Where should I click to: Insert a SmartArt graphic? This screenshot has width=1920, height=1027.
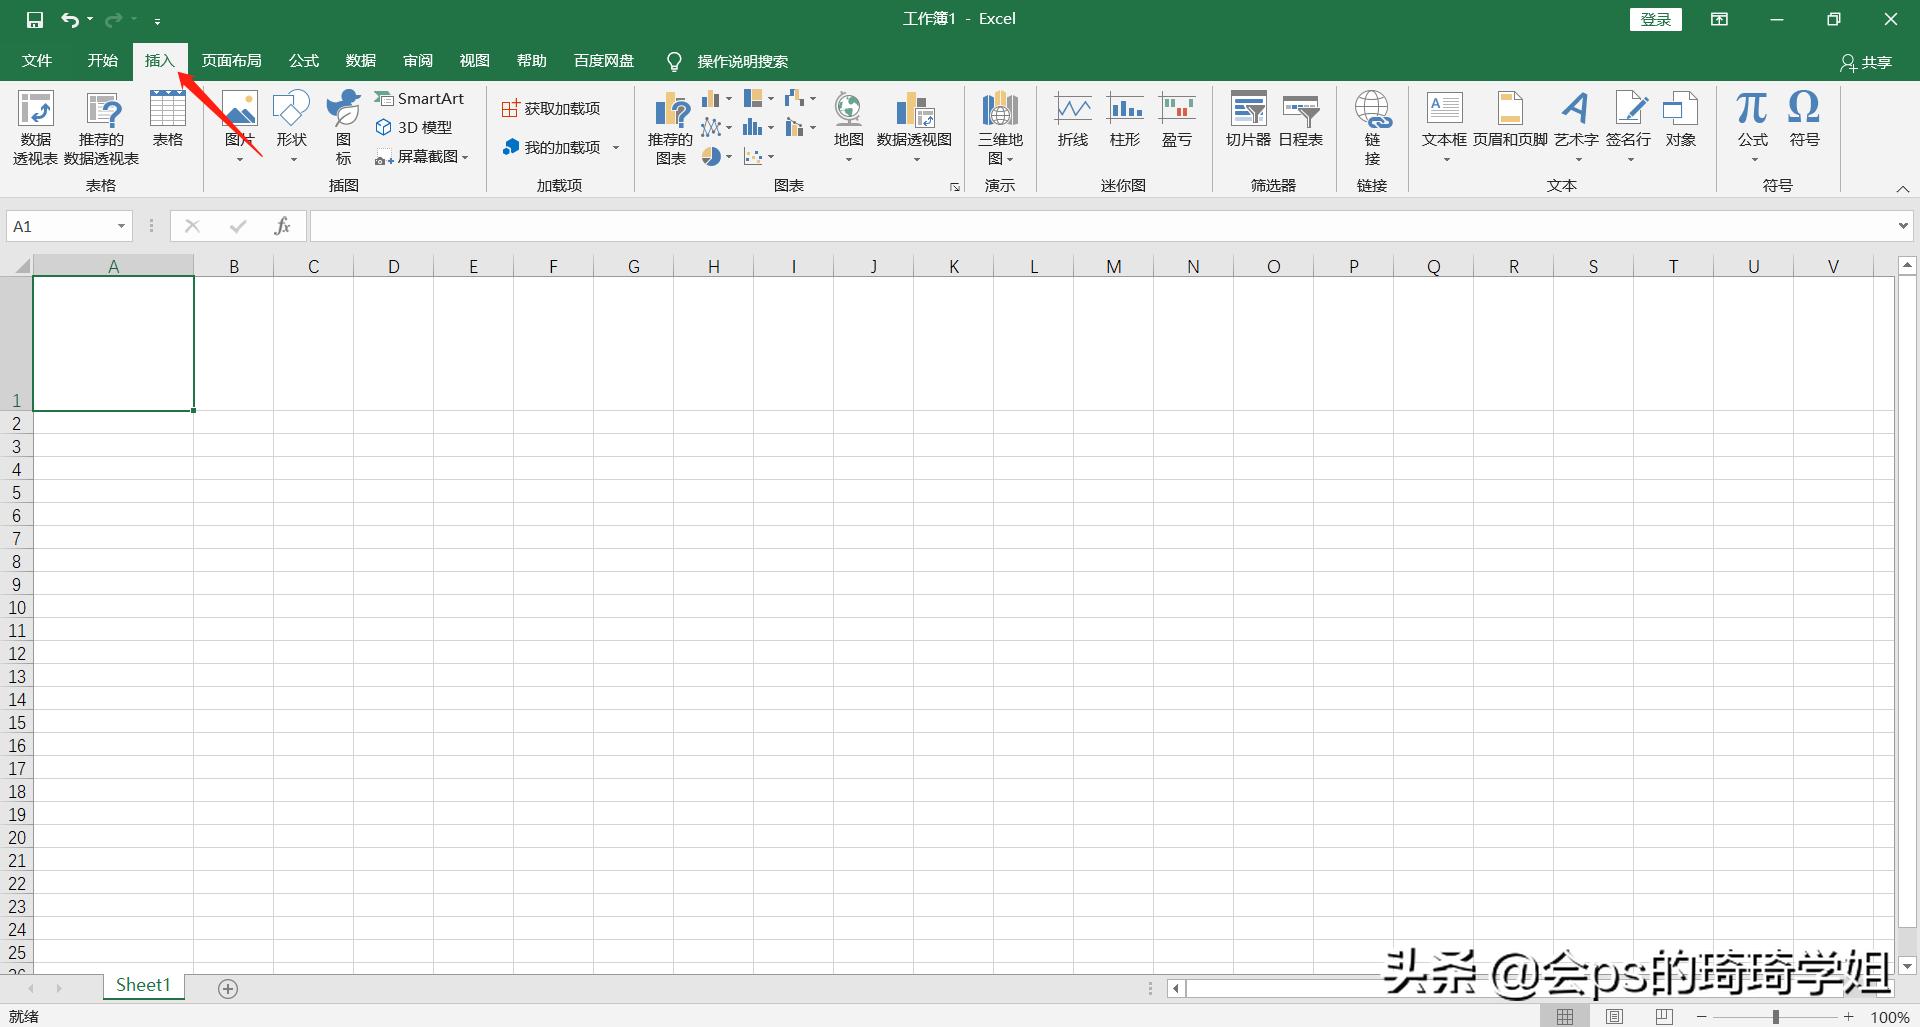[420, 98]
